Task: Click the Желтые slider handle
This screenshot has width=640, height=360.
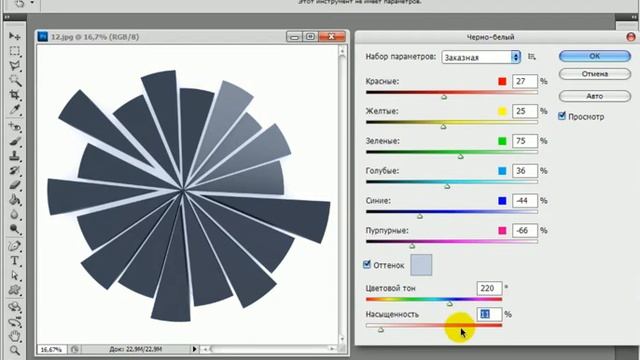Action: tap(443, 127)
